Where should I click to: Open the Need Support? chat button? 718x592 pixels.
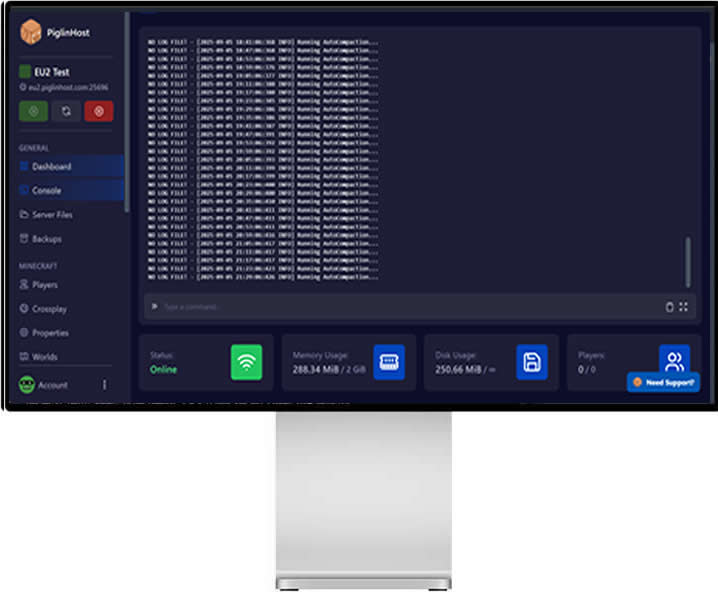click(x=664, y=382)
